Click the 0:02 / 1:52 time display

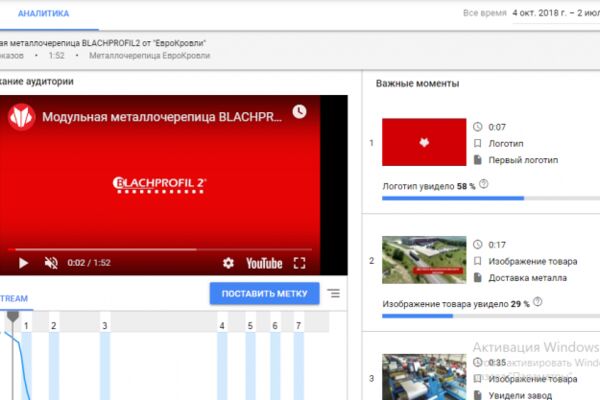point(89,263)
